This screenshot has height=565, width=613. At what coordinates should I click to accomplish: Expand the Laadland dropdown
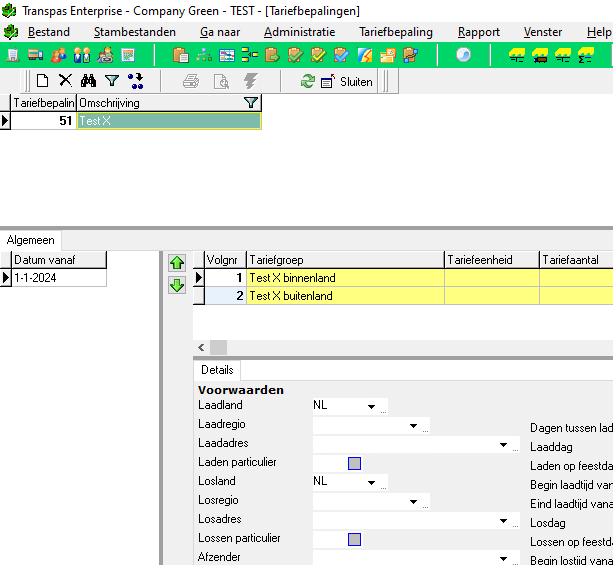(371, 407)
